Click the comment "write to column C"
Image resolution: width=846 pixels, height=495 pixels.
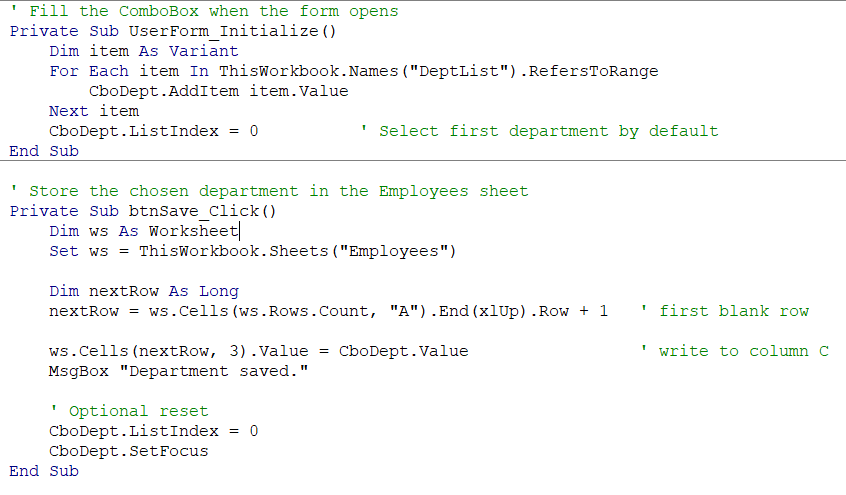(734, 351)
